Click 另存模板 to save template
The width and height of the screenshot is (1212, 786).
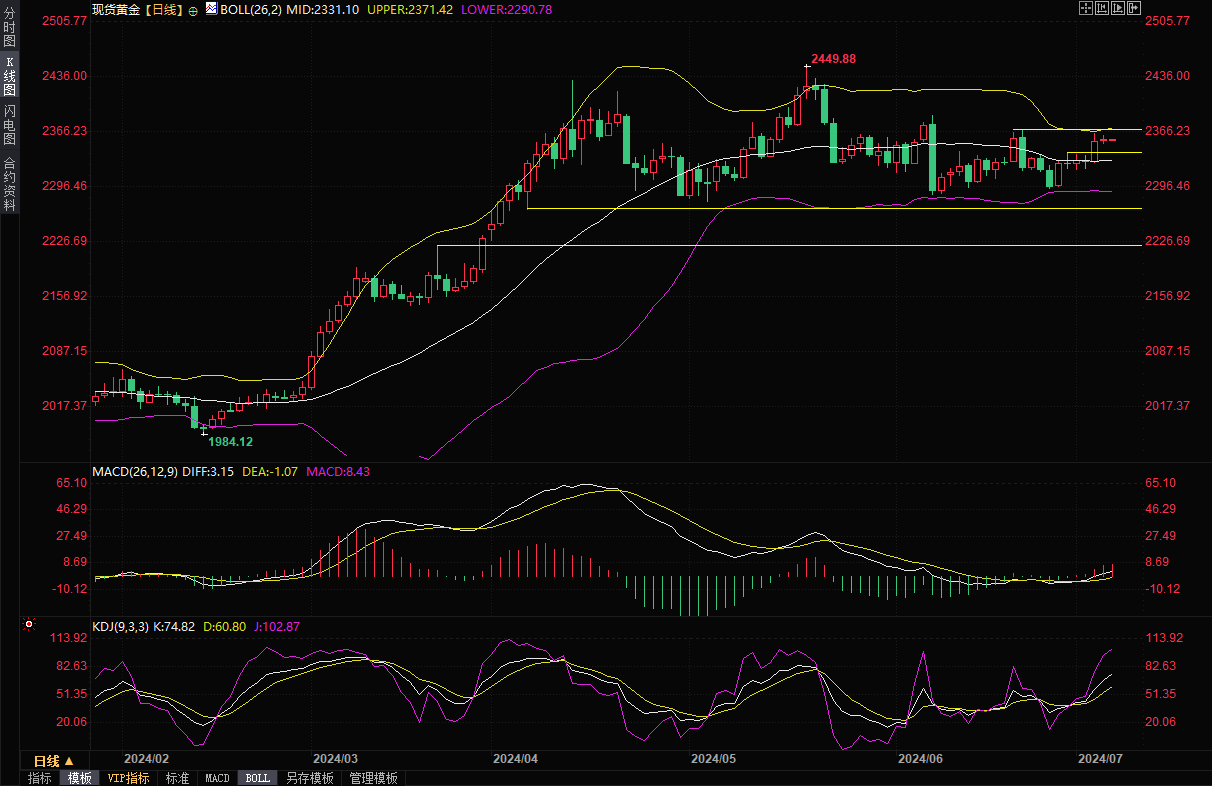[309, 778]
